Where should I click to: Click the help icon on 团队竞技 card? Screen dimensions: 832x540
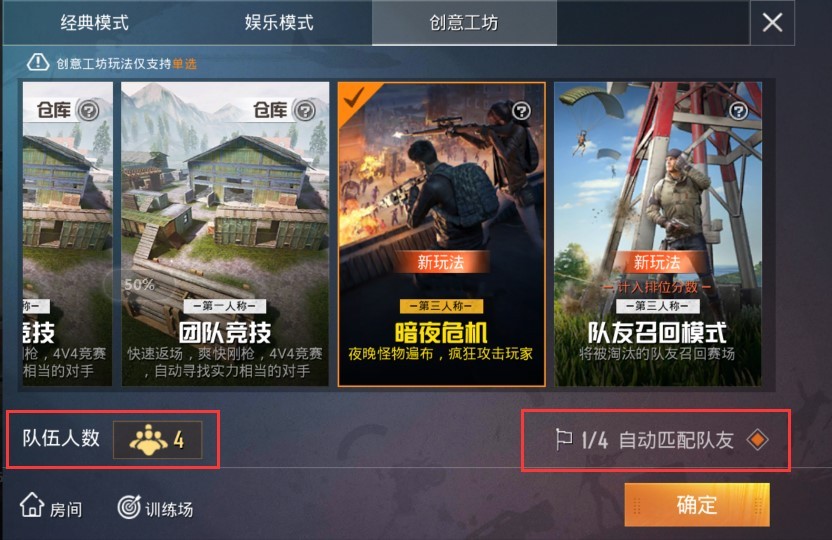[305, 111]
